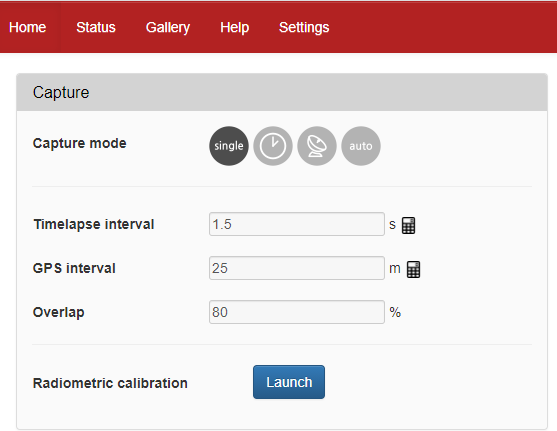Select the GPS satellite dish capture mode
The width and height of the screenshot is (557, 431).
point(317,146)
